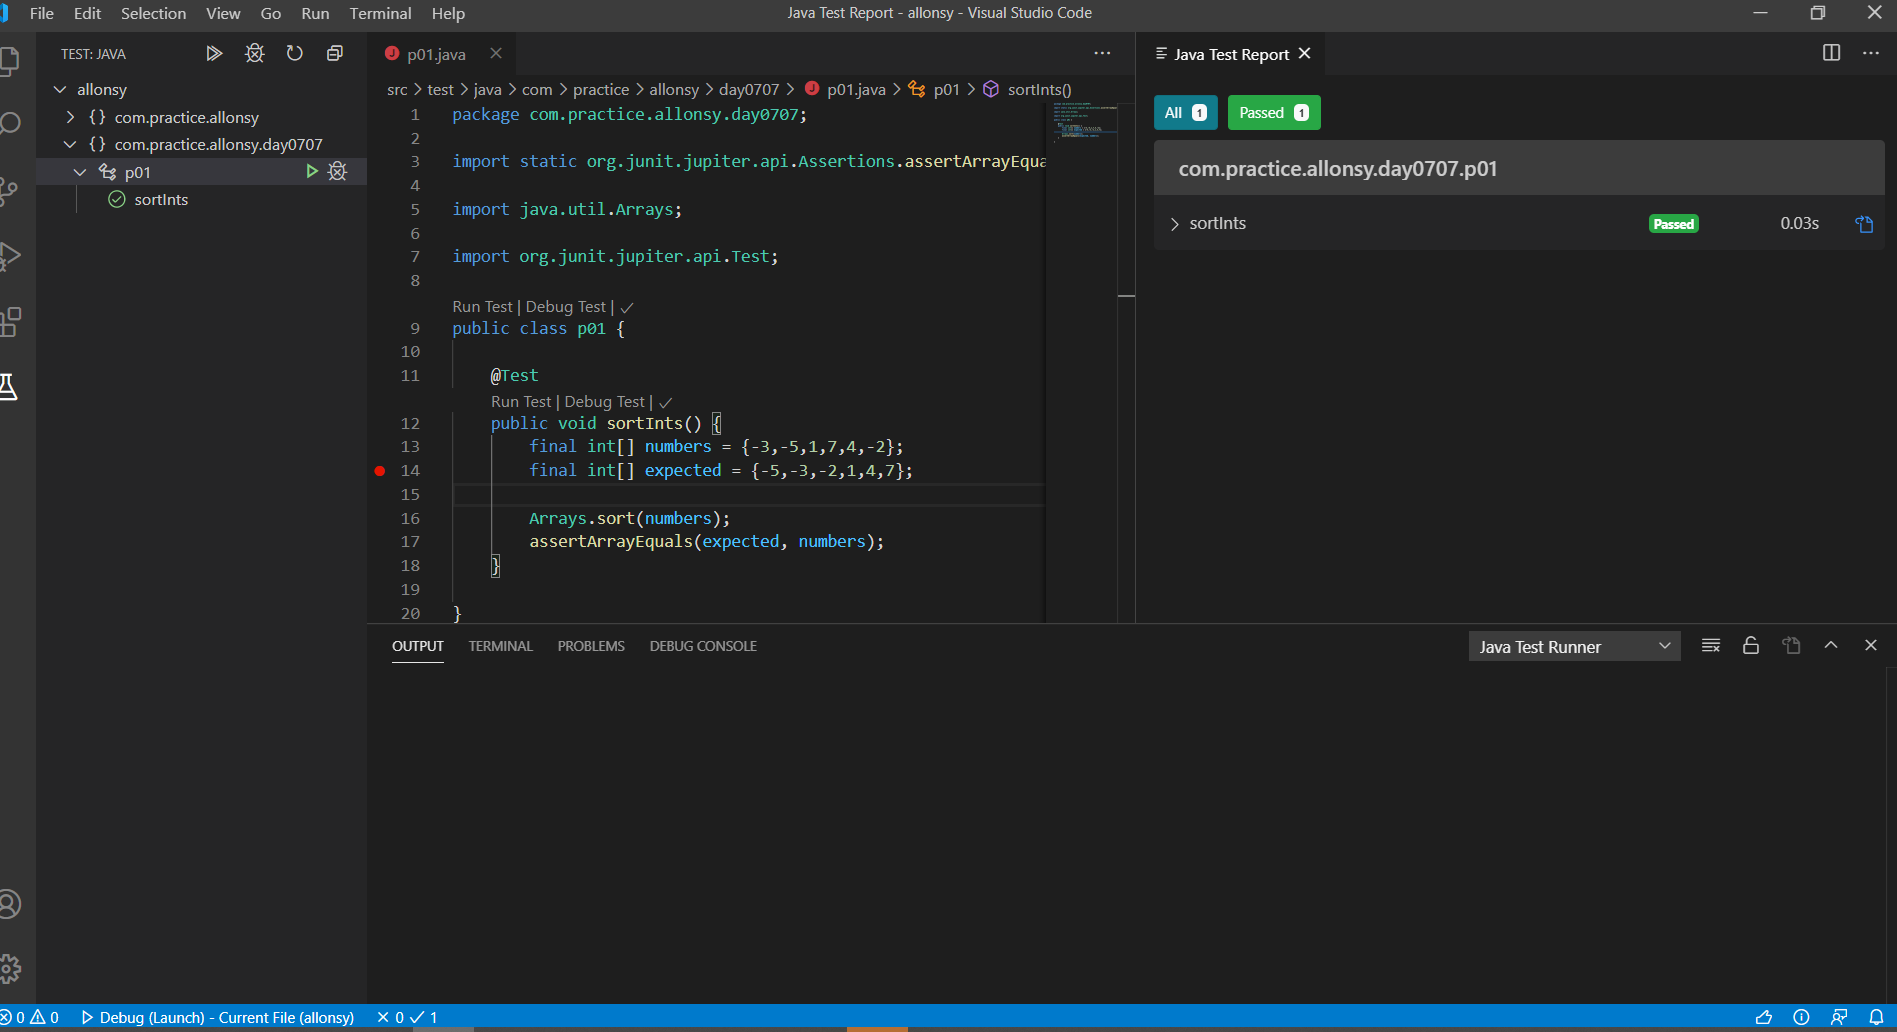Switch to the DEBUG CONSOLE tab
This screenshot has width=1897, height=1032.
703,646
